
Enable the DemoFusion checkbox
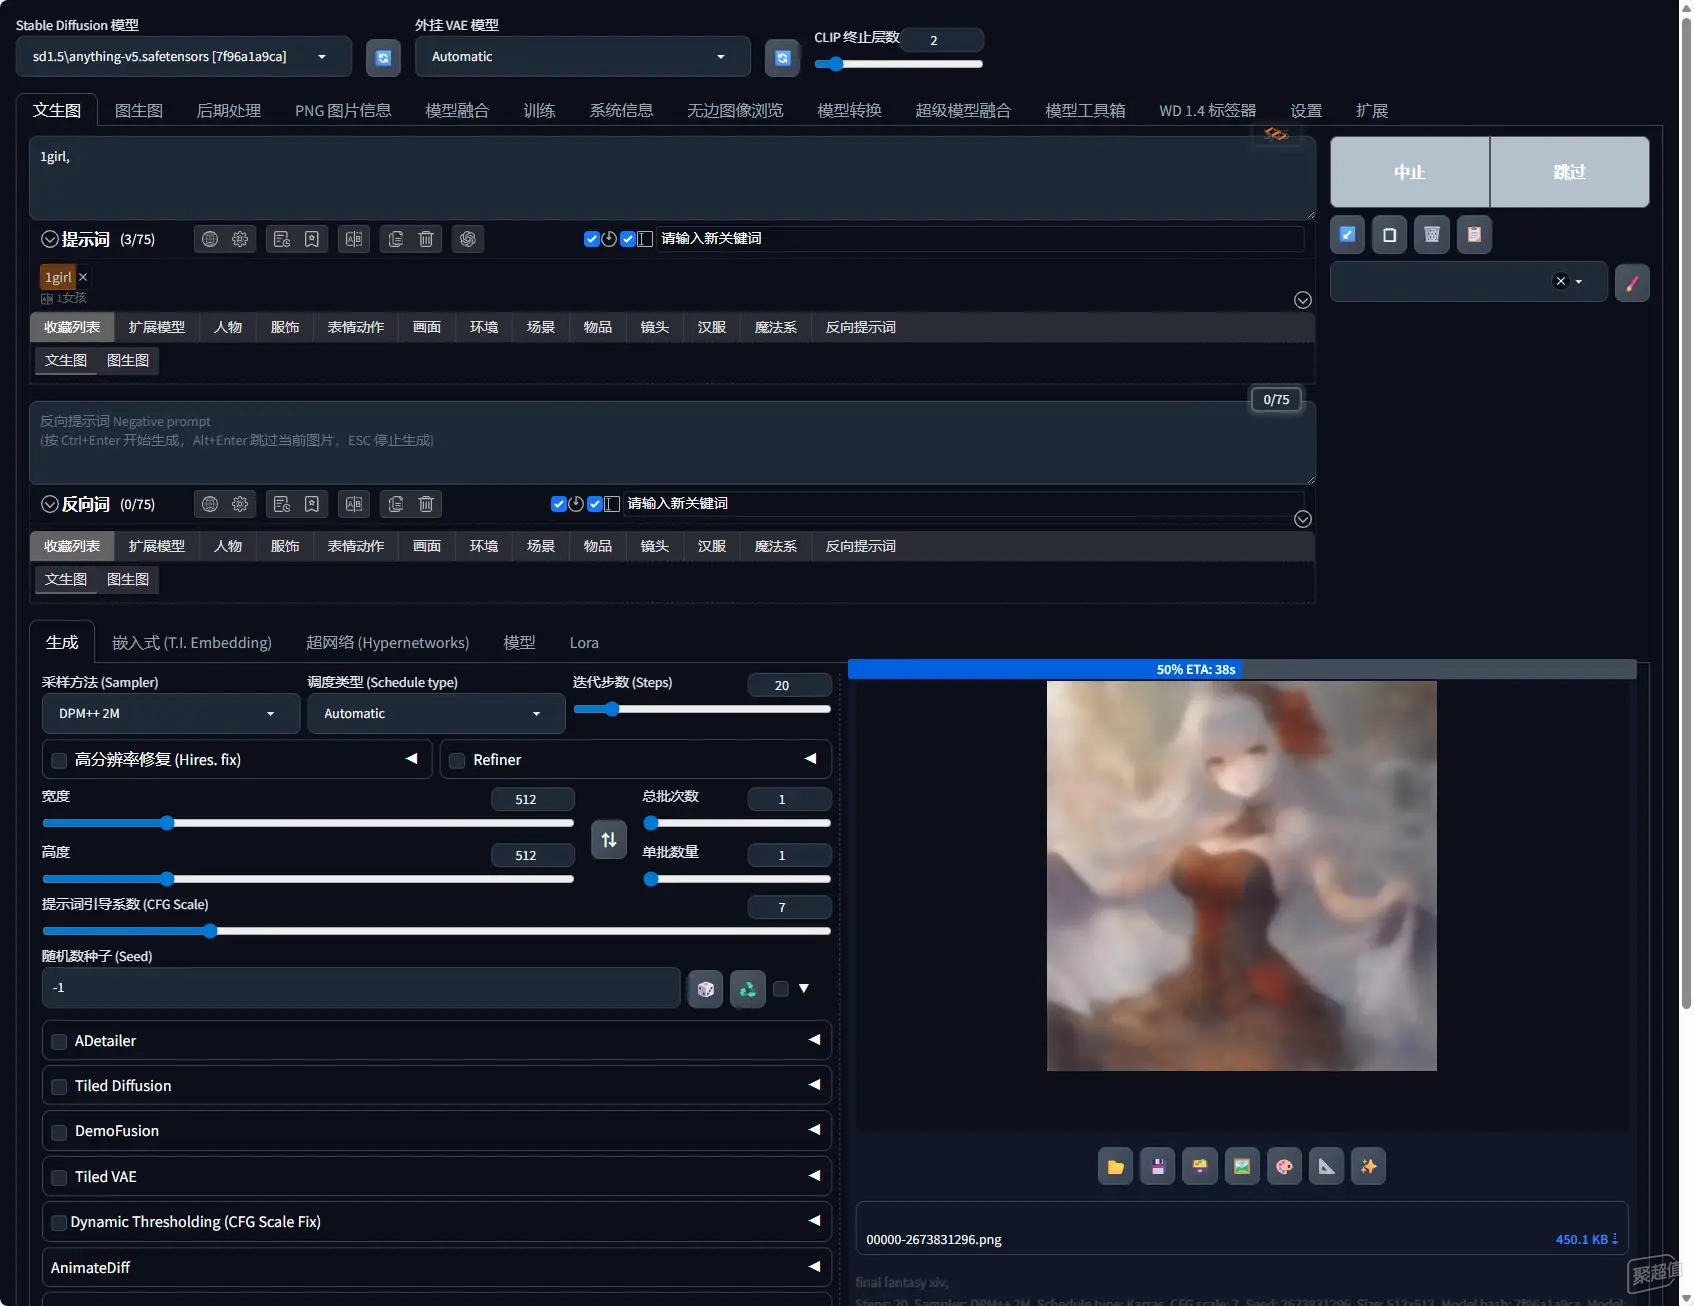60,1132
